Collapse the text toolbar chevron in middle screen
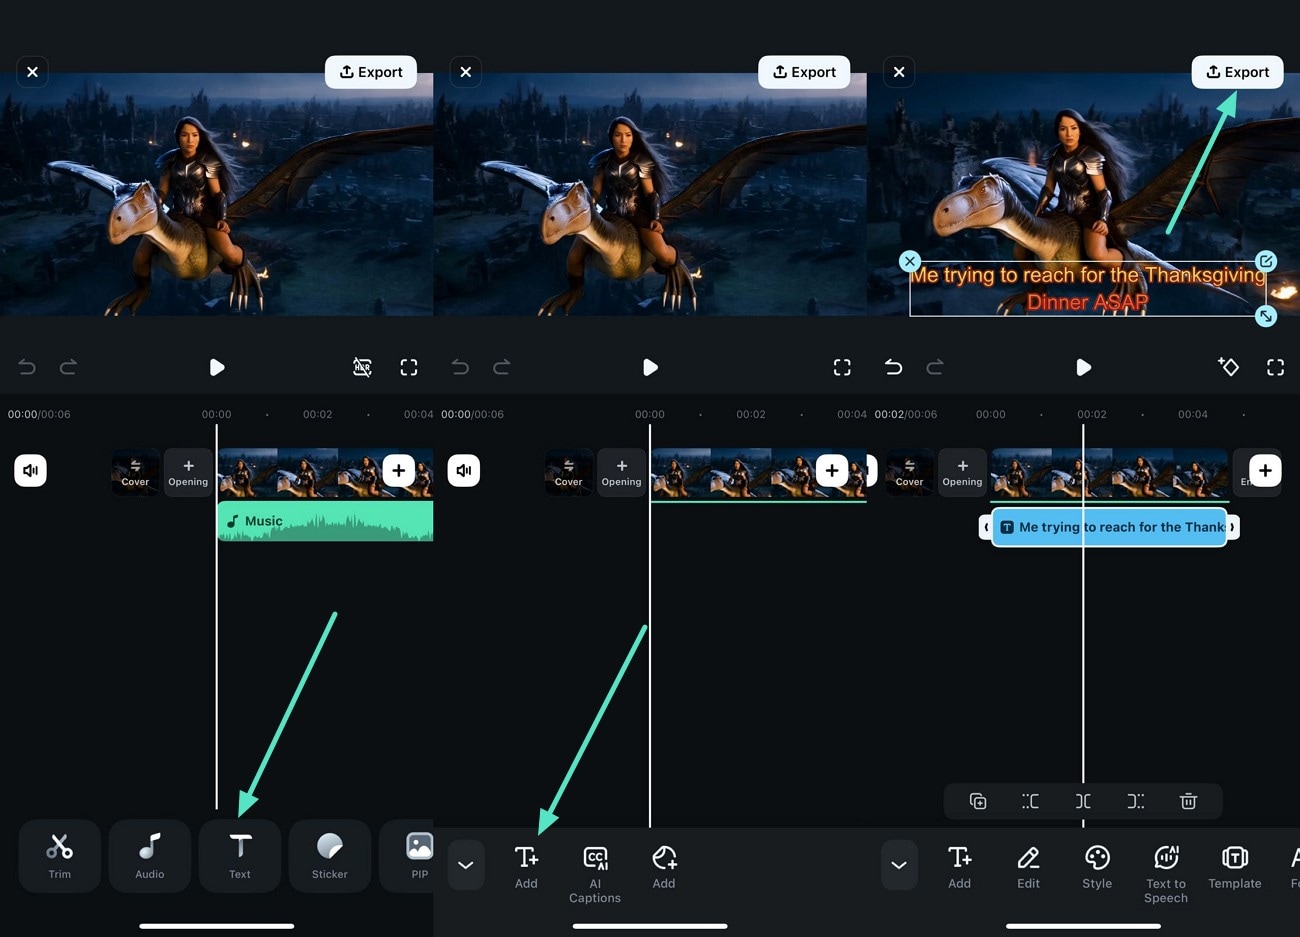The height and width of the screenshot is (937, 1300). (x=466, y=865)
